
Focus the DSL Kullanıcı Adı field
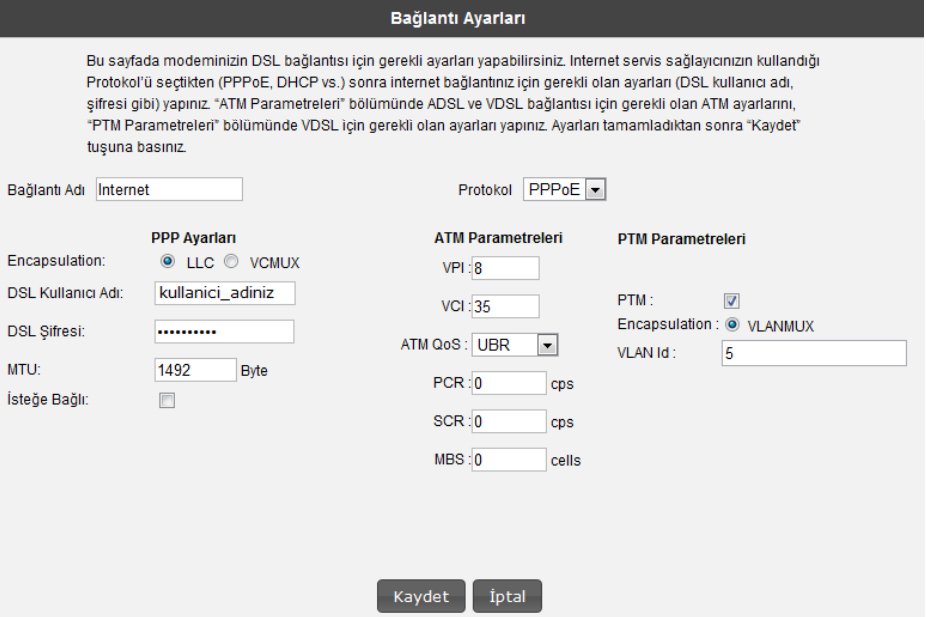[x=224, y=292]
